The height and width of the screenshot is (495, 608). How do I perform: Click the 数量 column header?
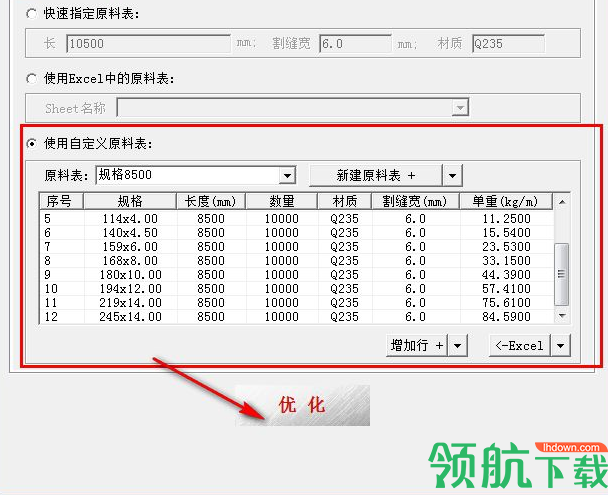282,202
